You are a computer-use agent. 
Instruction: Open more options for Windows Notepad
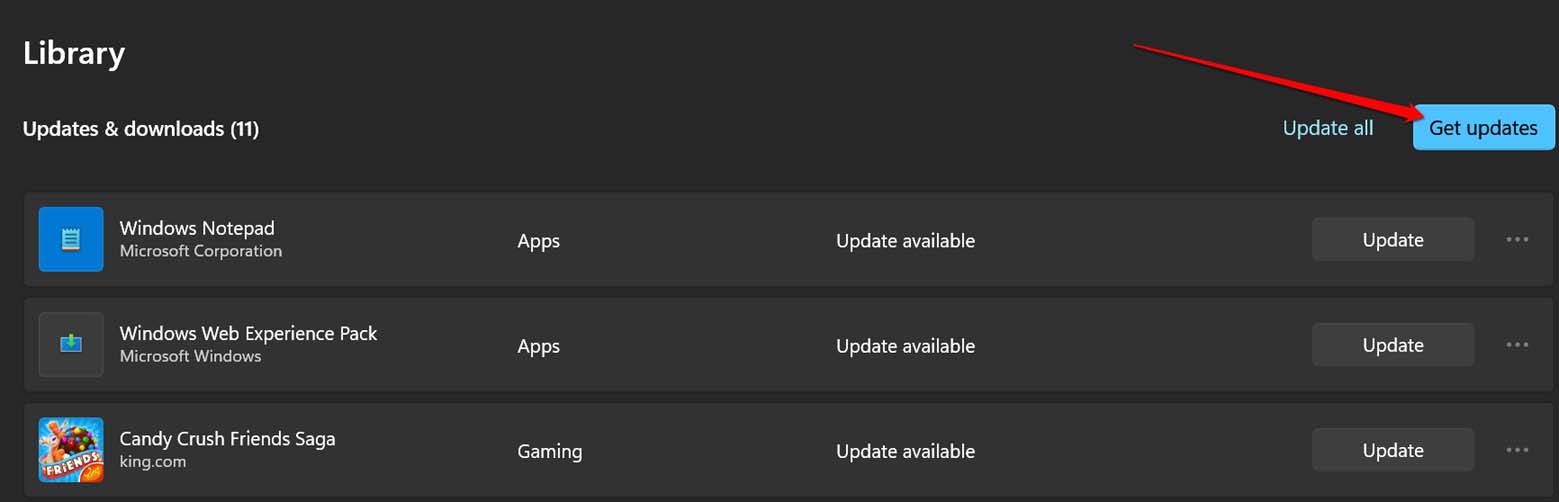(x=1517, y=240)
